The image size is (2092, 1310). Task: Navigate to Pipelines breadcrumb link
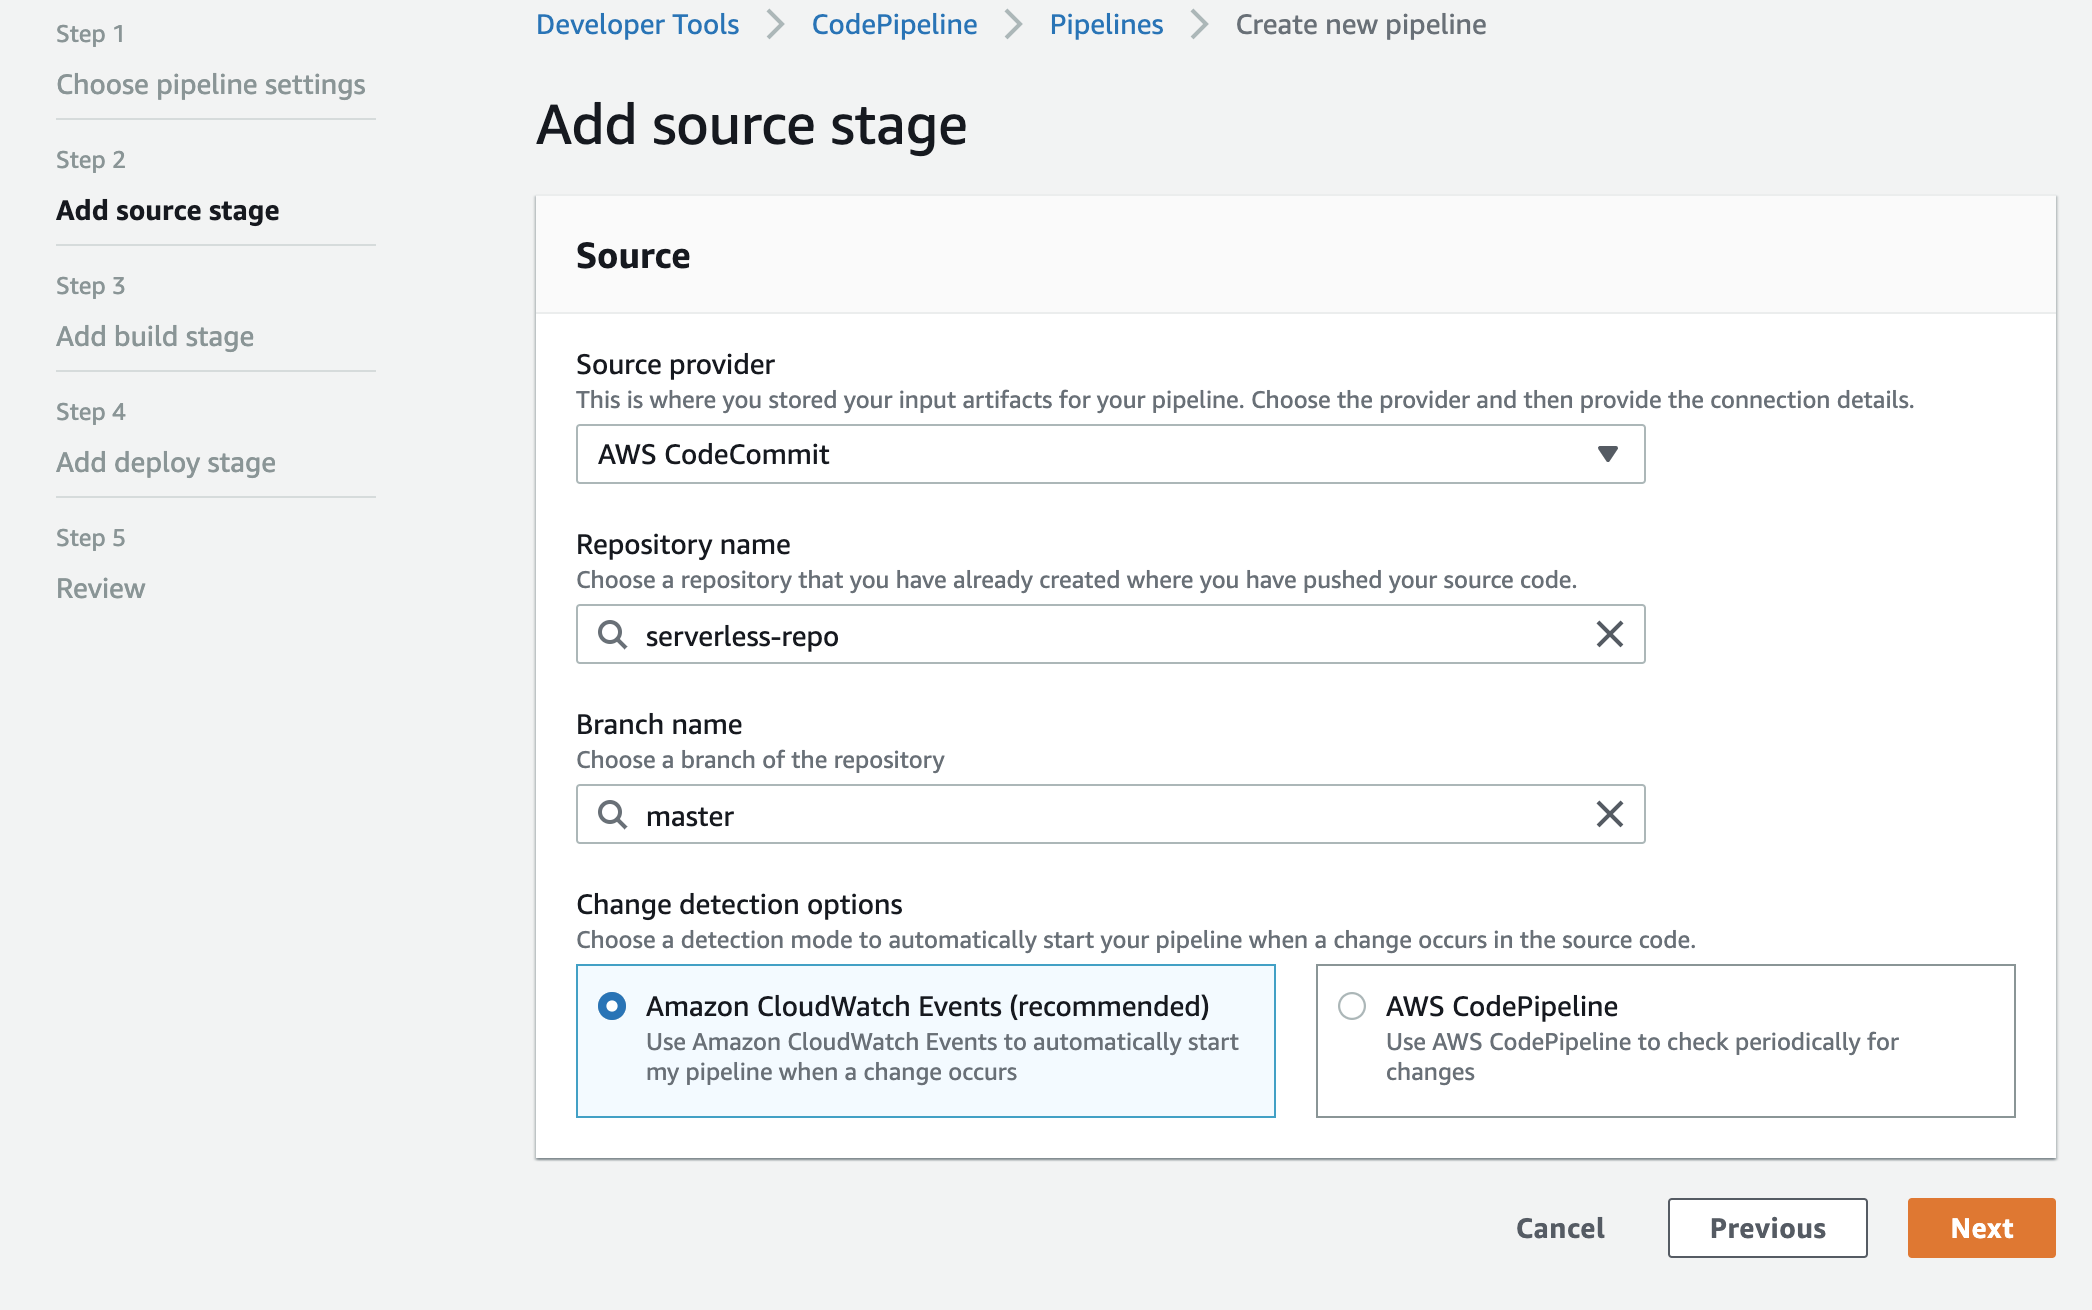pyautogui.click(x=1106, y=24)
